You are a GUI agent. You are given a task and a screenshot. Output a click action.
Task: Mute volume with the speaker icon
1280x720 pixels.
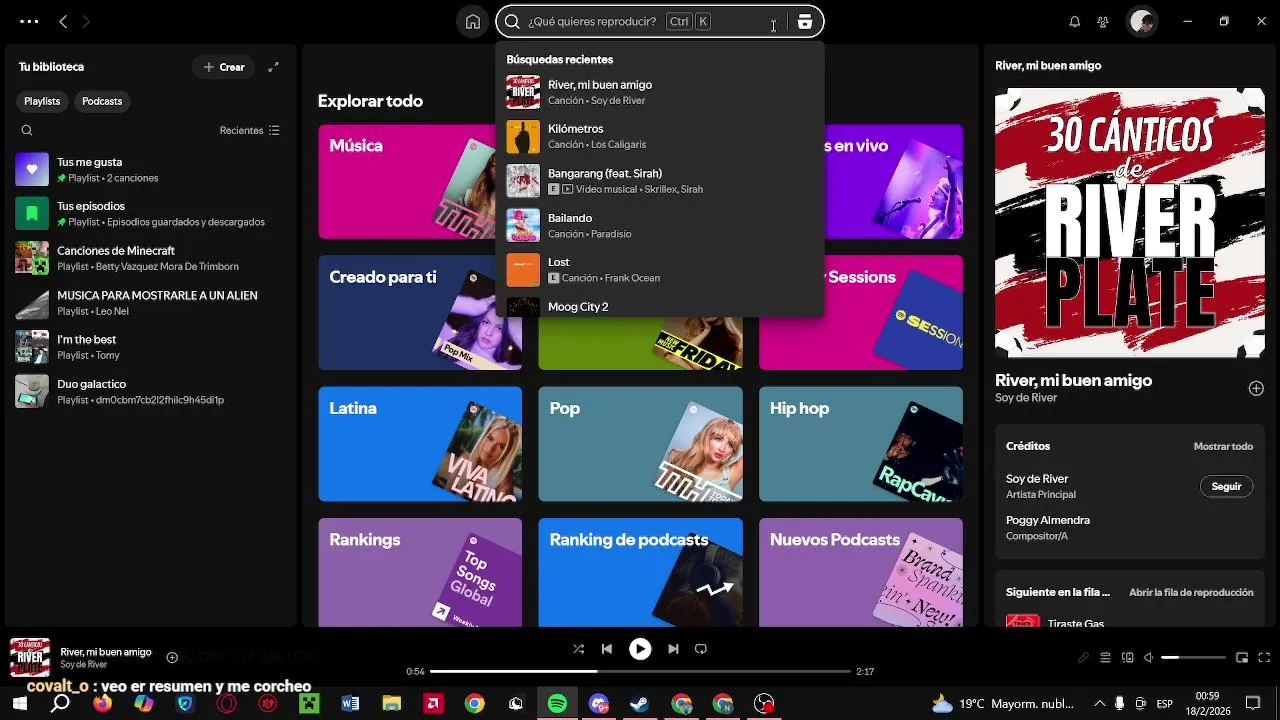point(1149,658)
